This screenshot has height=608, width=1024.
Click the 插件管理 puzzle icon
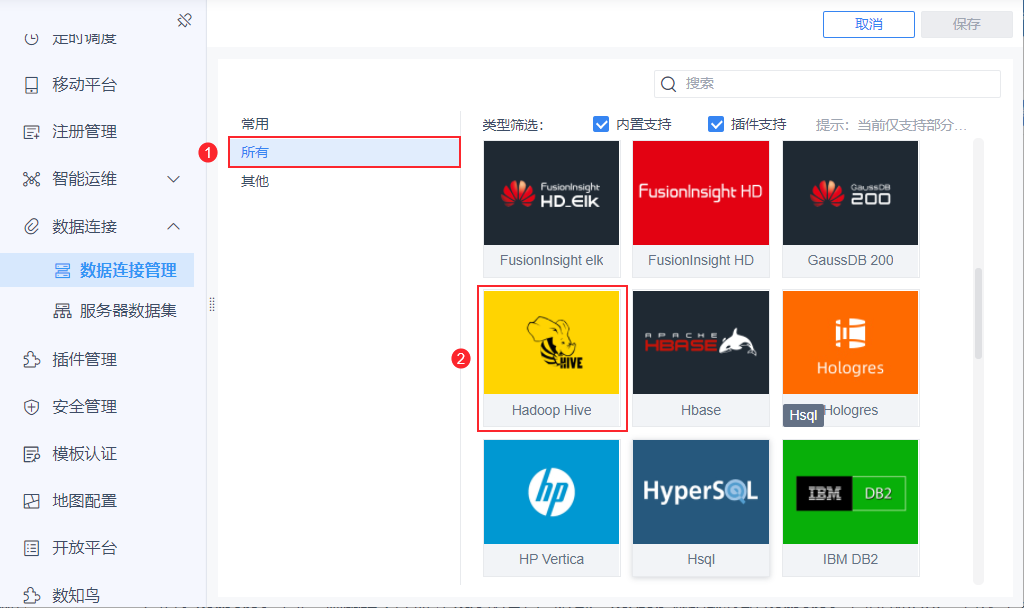[31, 359]
